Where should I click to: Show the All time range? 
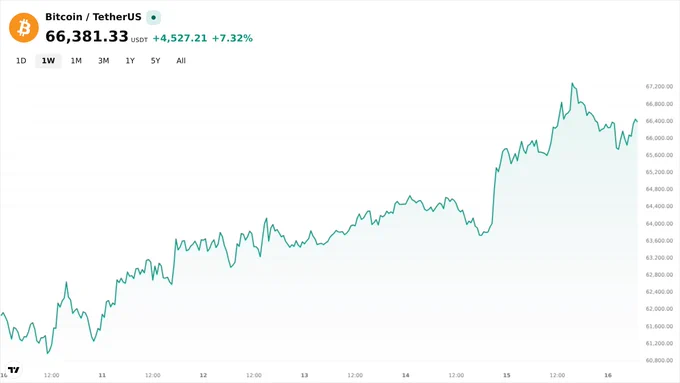tap(181, 61)
